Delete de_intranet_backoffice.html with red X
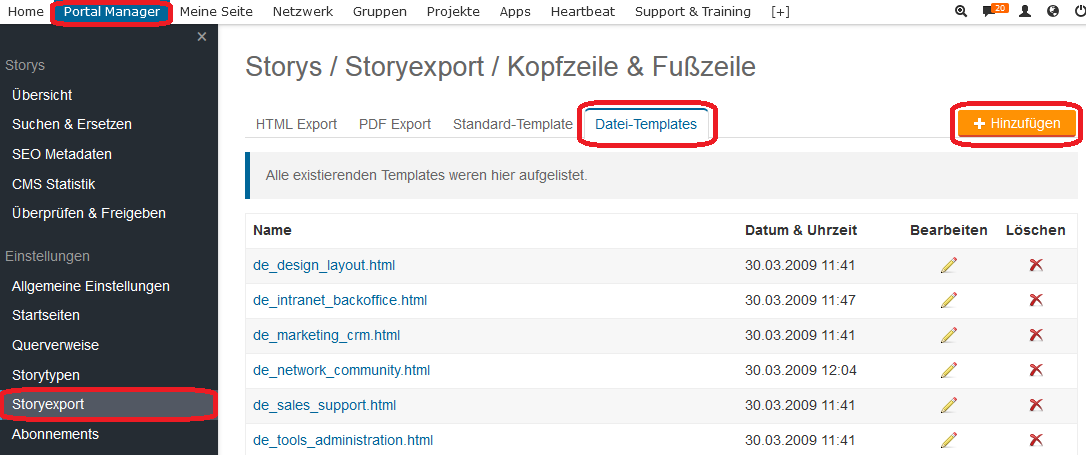 coord(1036,300)
